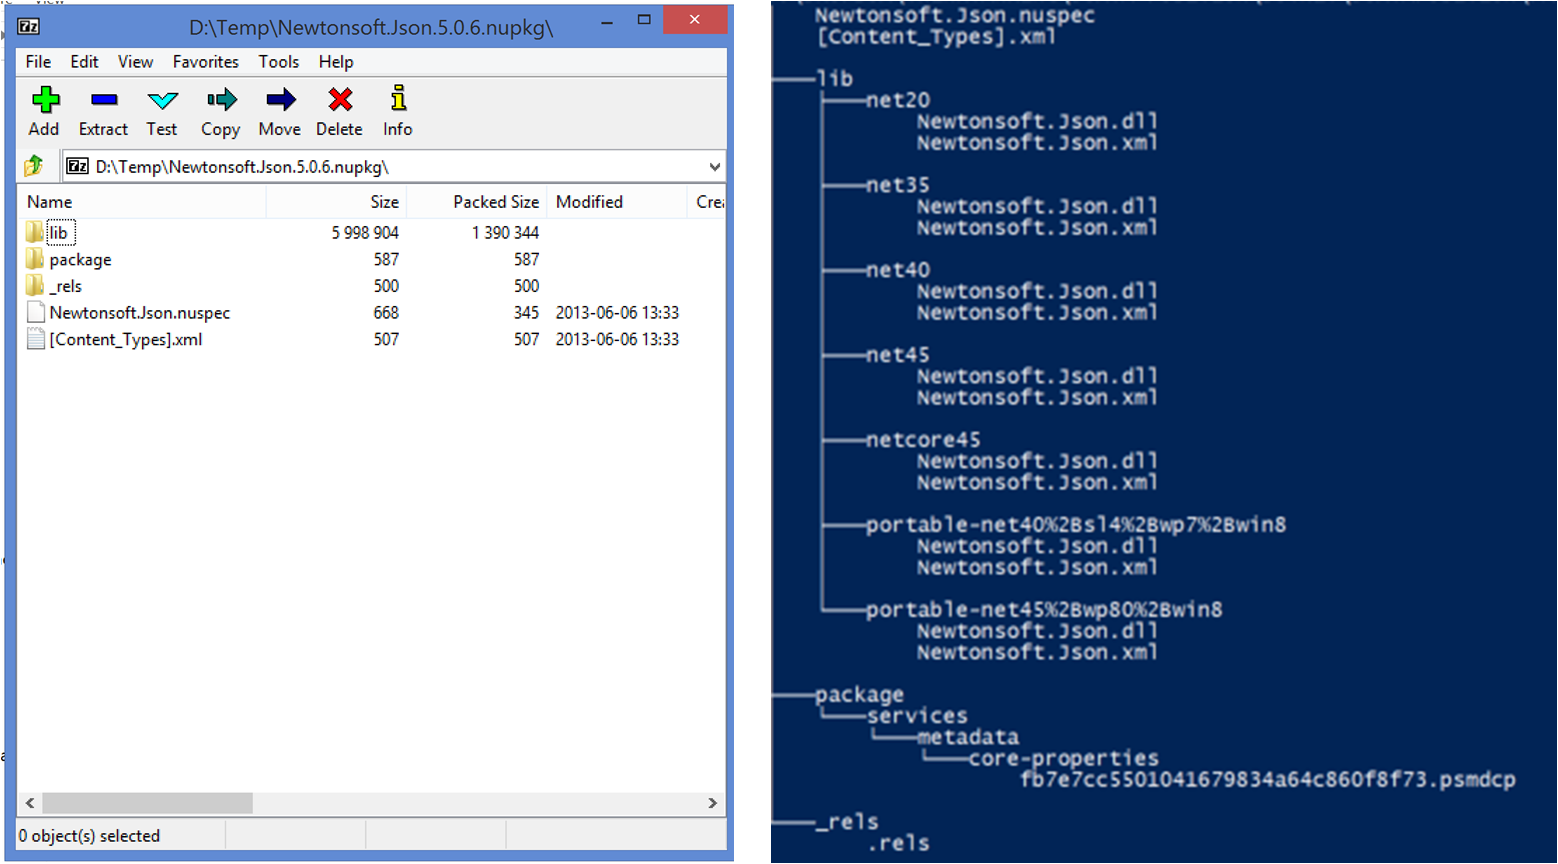Click the 7z application icon in title bar
This screenshot has height=864, width=1558.
pyautogui.click(x=29, y=26)
